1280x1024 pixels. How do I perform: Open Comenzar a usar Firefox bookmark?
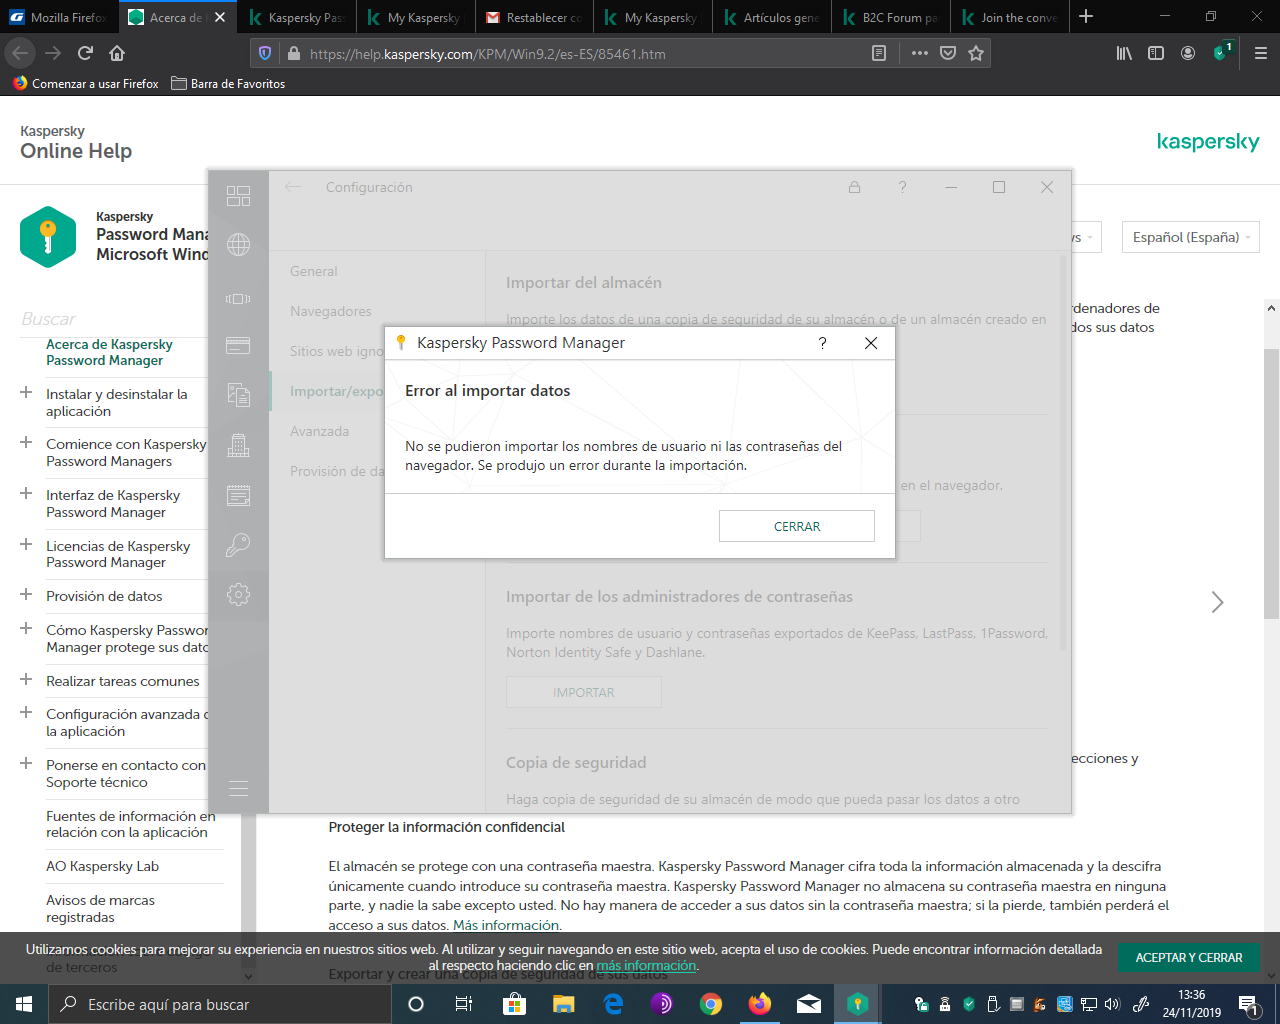(86, 84)
